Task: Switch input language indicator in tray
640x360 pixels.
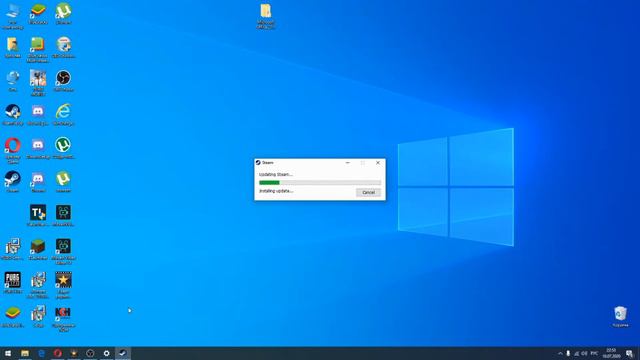Action: point(594,353)
